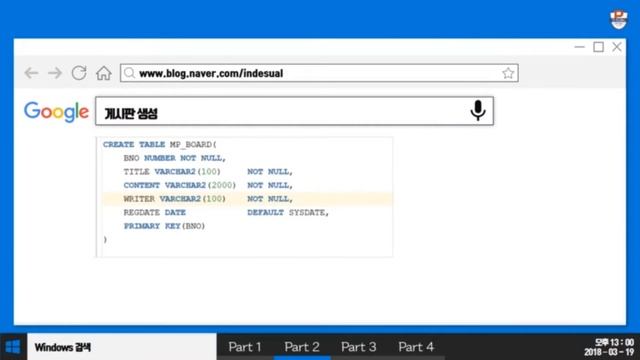The width and height of the screenshot is (640, 360).
Task: Open the Windows Start logo
Action: 13,347
